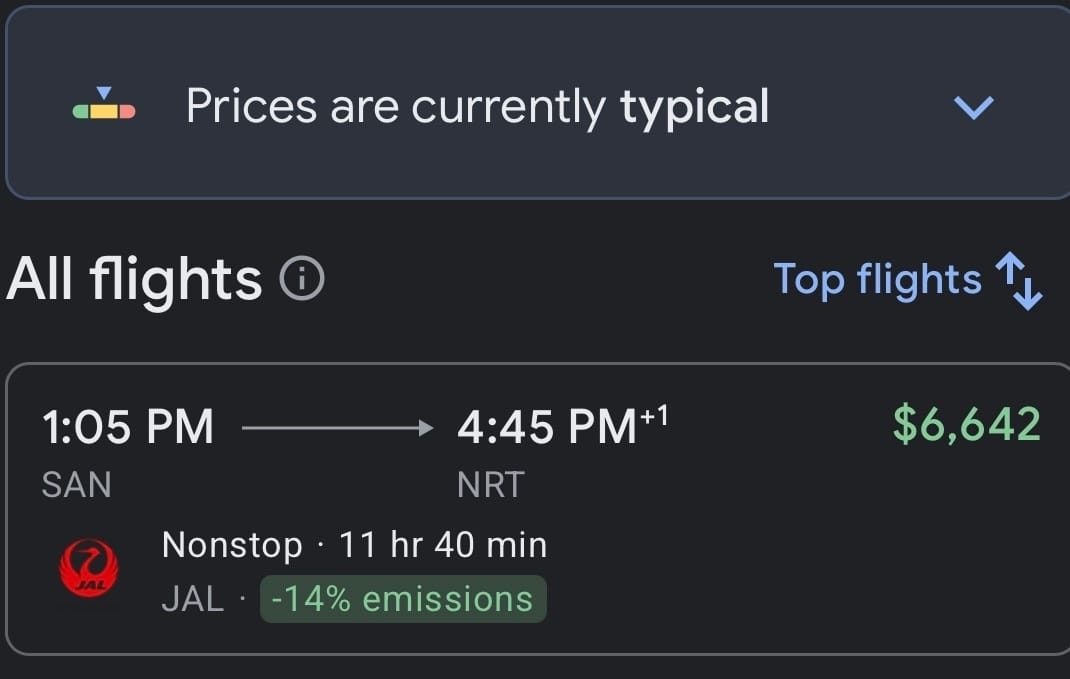Click the JAL airline name text
The height and width of the screenshot is (679, 1070).
pos(192,599)
